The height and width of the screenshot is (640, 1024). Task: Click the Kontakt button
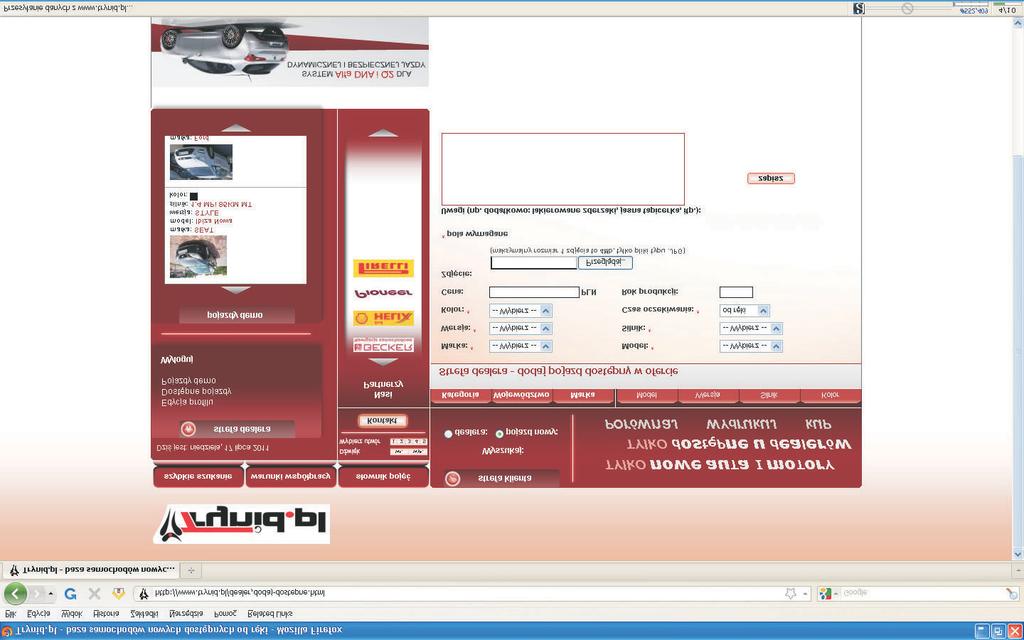(383, 421)
